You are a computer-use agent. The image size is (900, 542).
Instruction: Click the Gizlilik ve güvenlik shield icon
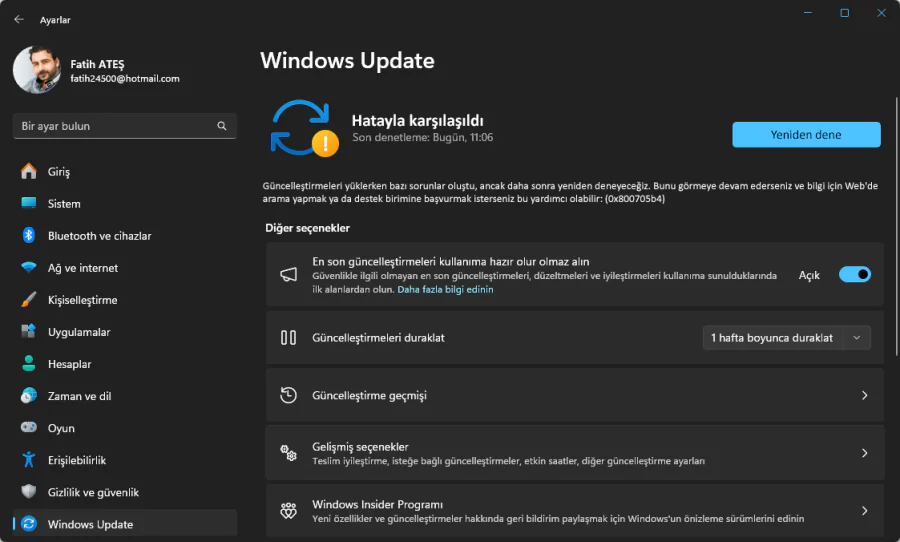click(29, 491)
